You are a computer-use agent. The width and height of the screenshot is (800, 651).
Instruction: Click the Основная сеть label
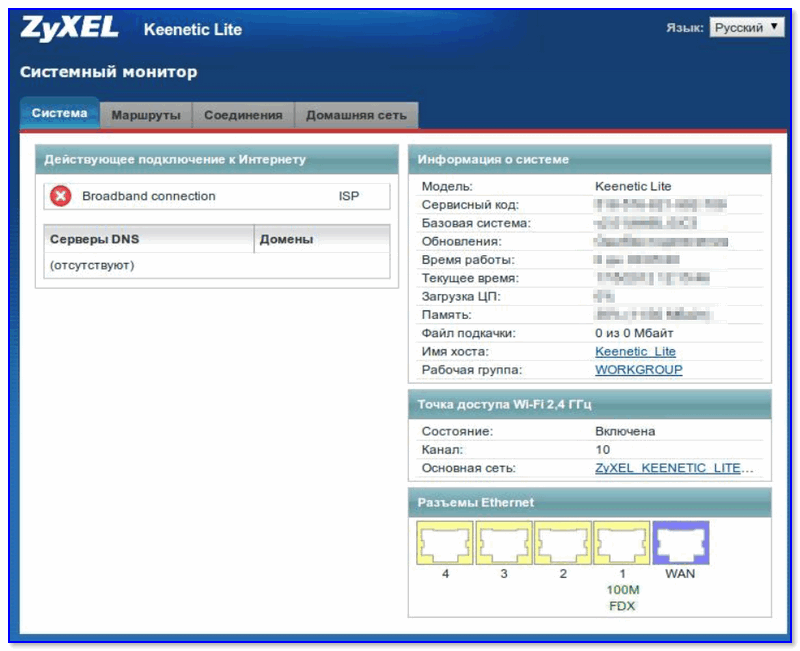(468, 468)
